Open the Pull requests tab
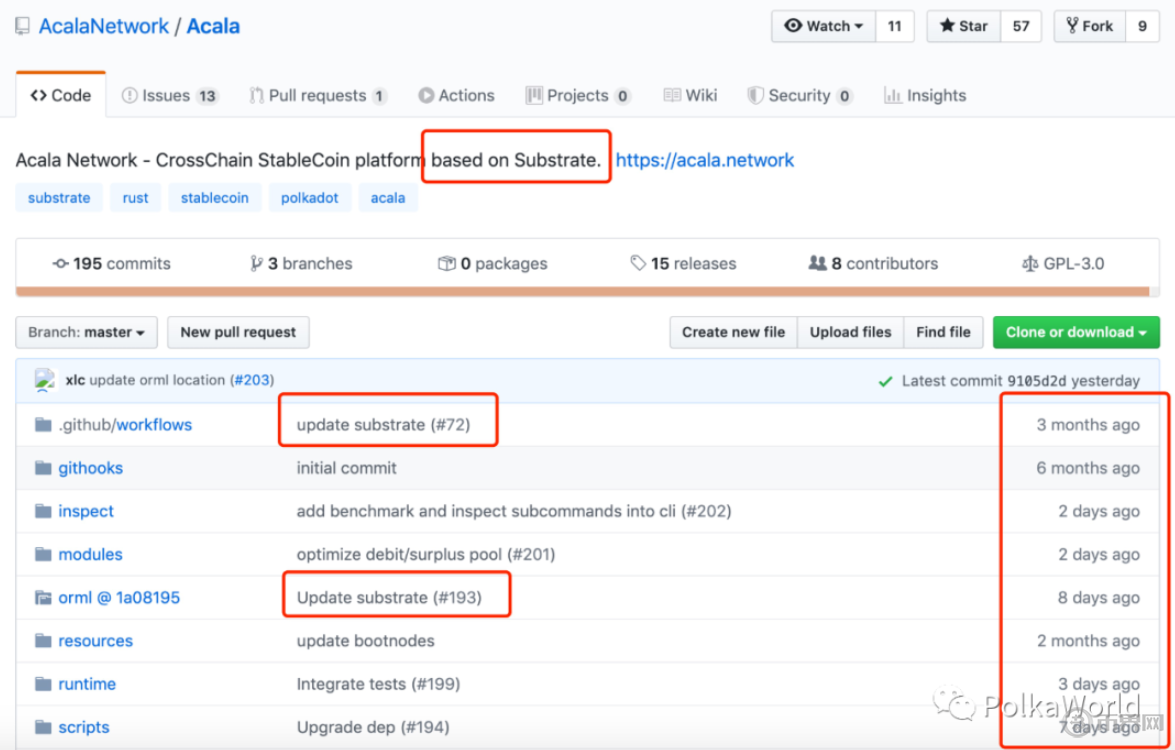The width and height of the screenshot is (1175, 750). click(317, 96)
